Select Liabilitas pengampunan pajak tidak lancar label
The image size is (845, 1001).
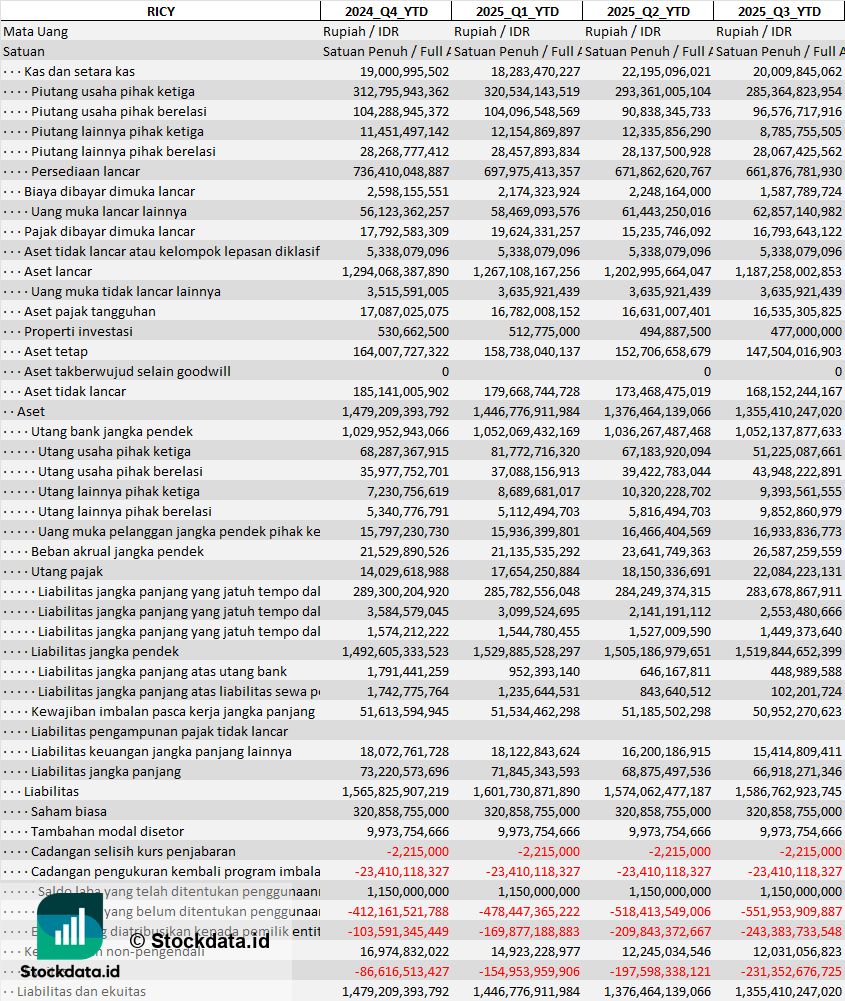[160, 732]
